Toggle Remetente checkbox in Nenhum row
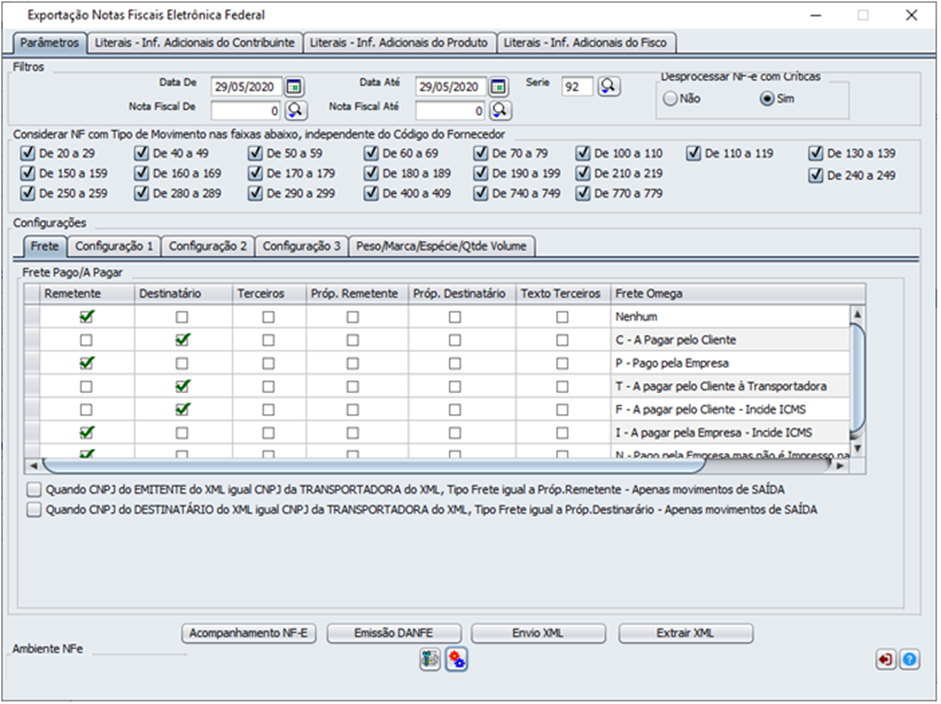 (x=87, y=316)
